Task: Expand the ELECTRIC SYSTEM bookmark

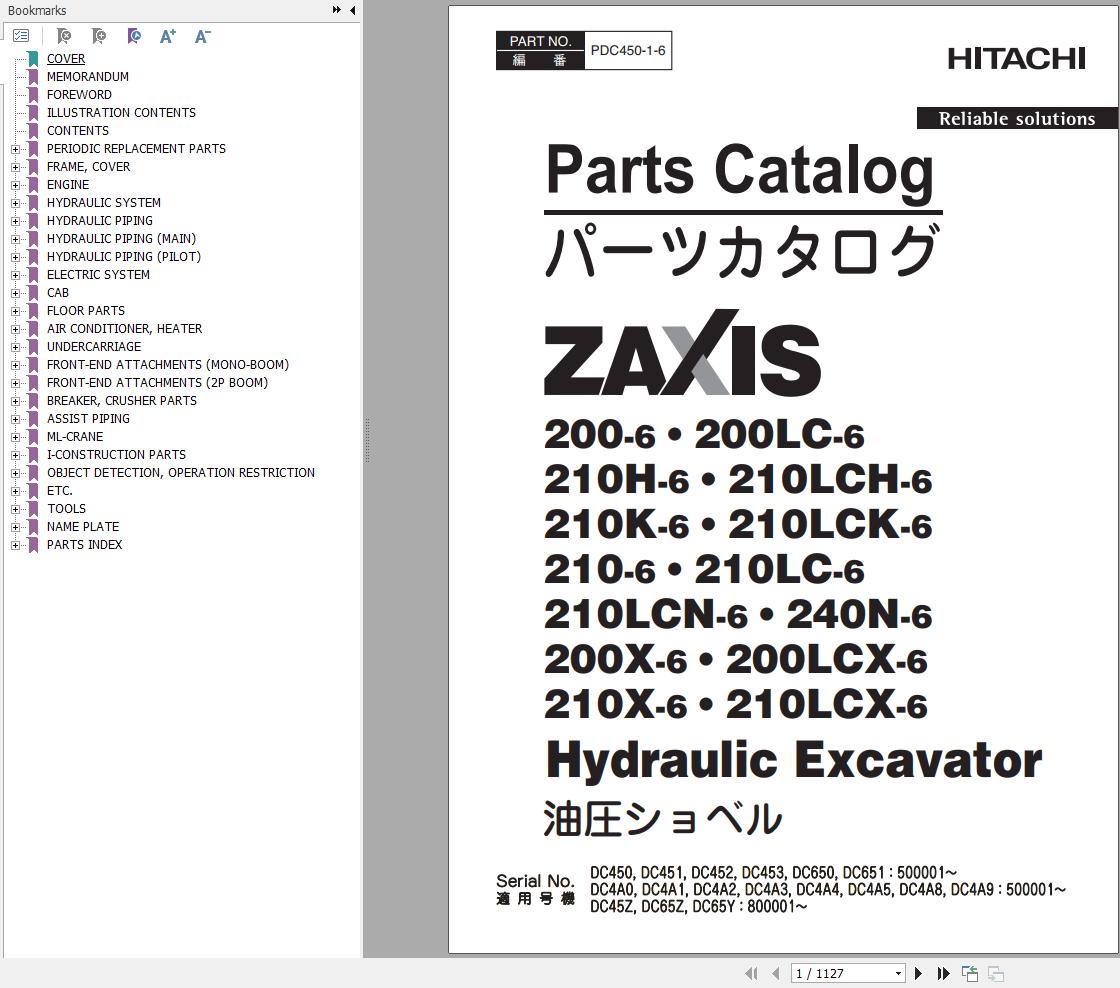Action: click(x=16, y=275)
